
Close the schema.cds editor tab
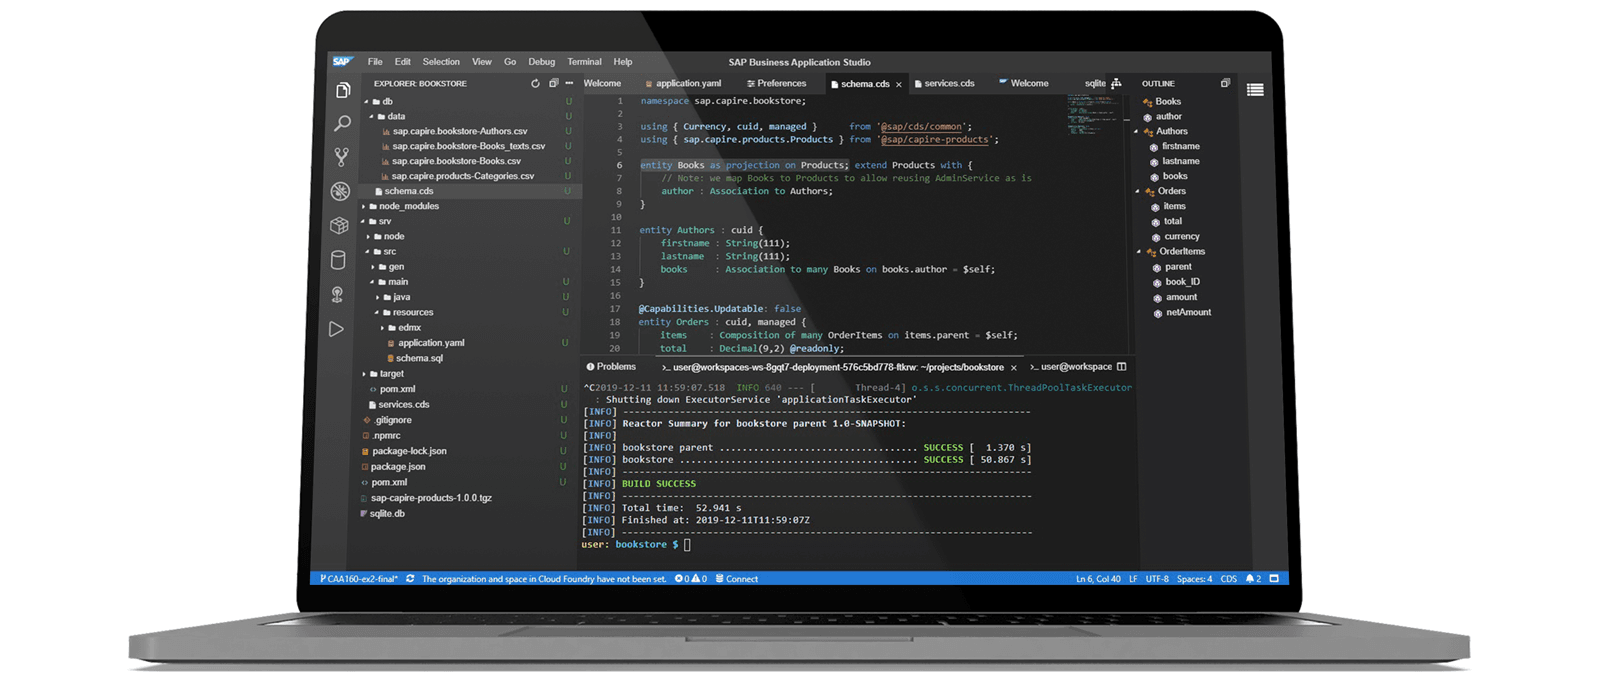pyautogui.click(x=898, y=85)
